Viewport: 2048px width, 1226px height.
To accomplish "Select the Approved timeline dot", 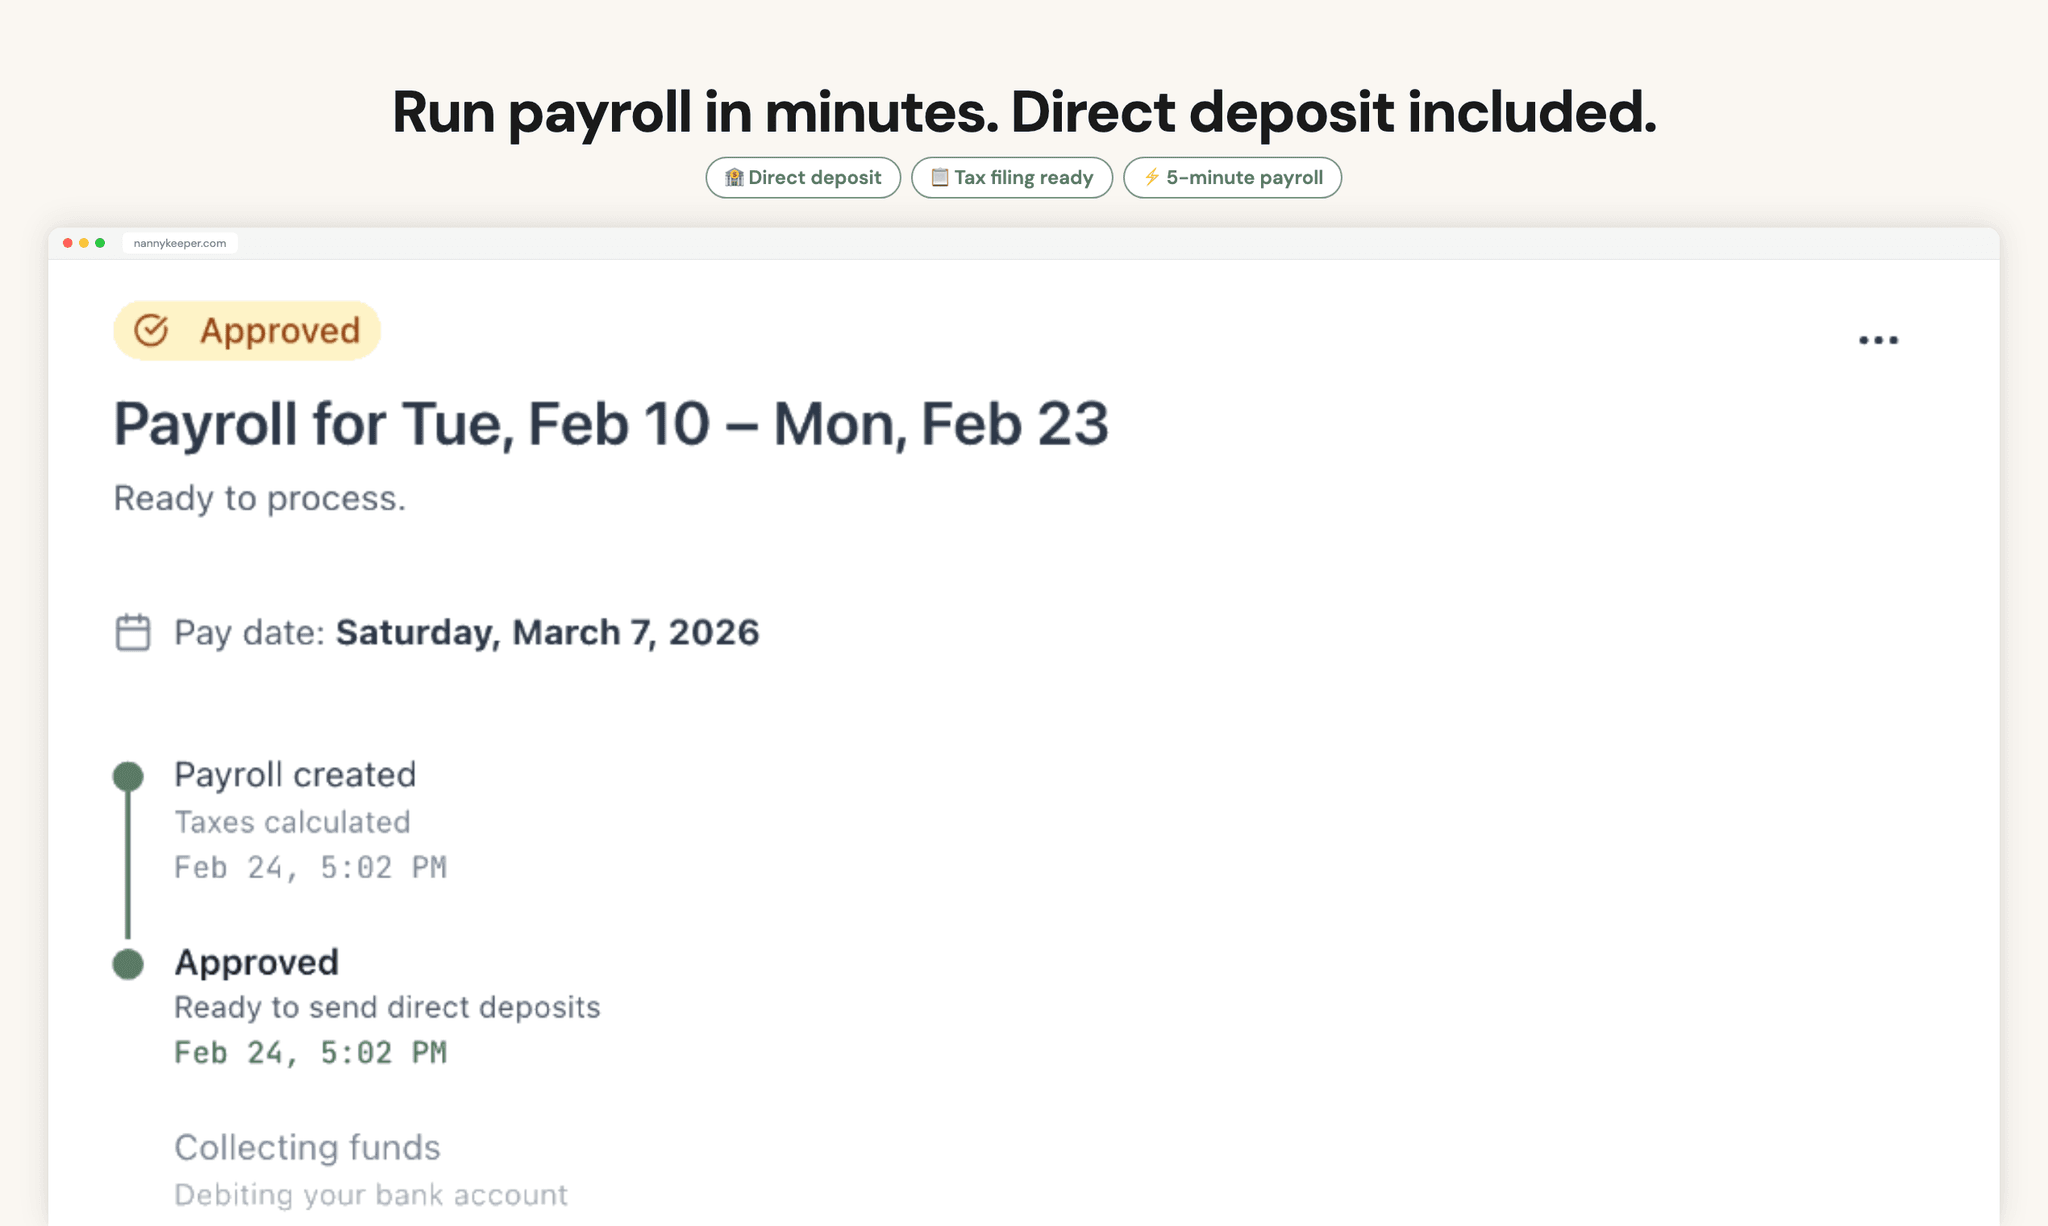I will tap(128, 964).
